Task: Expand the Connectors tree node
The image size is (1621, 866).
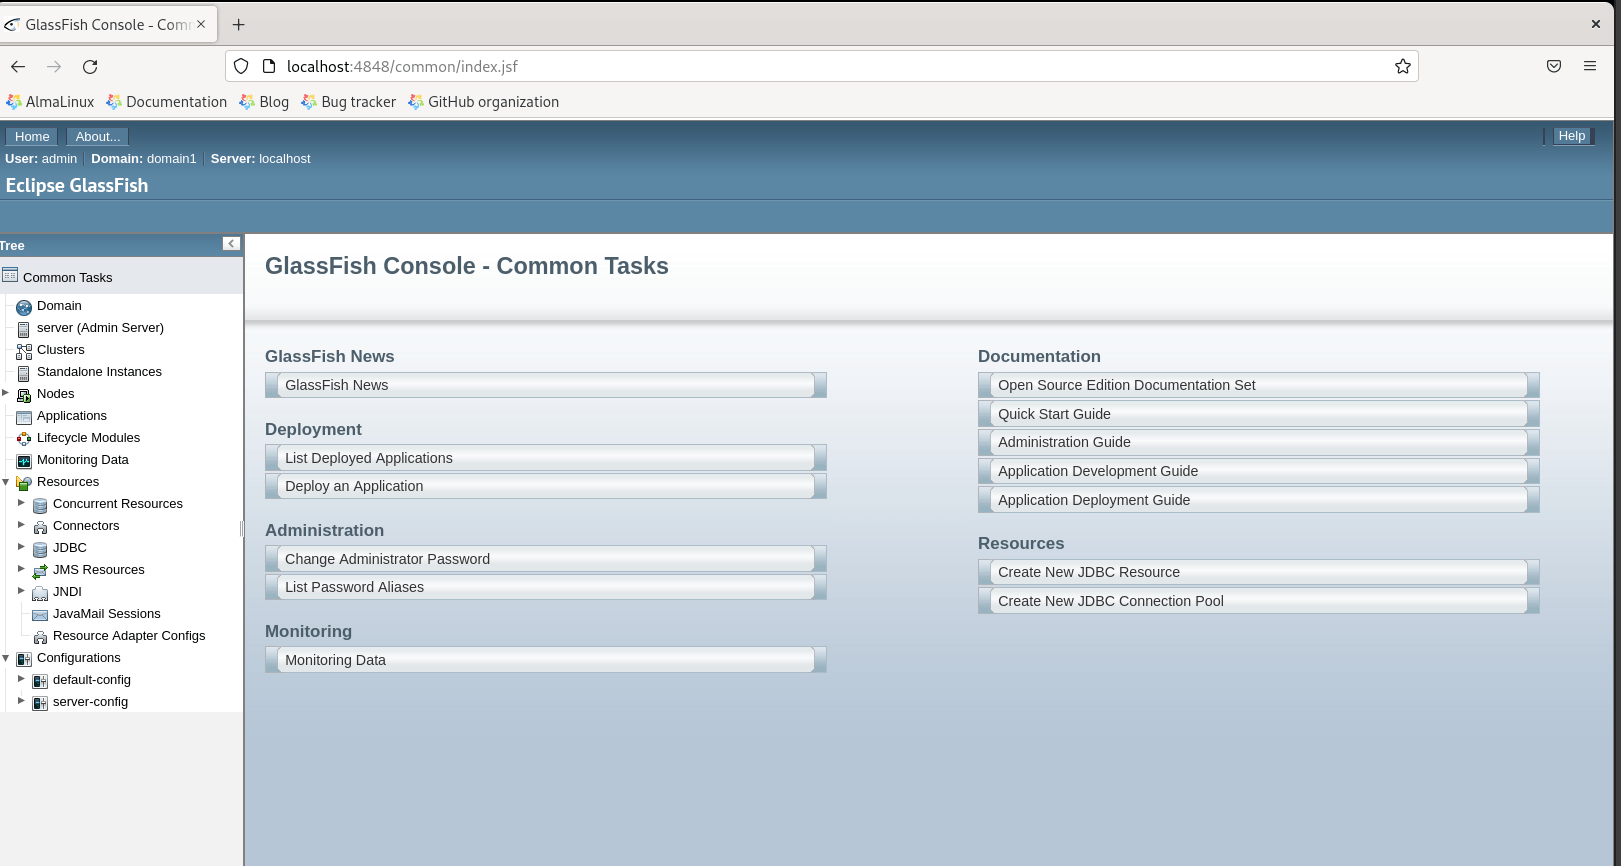Action: coord(21,525)
